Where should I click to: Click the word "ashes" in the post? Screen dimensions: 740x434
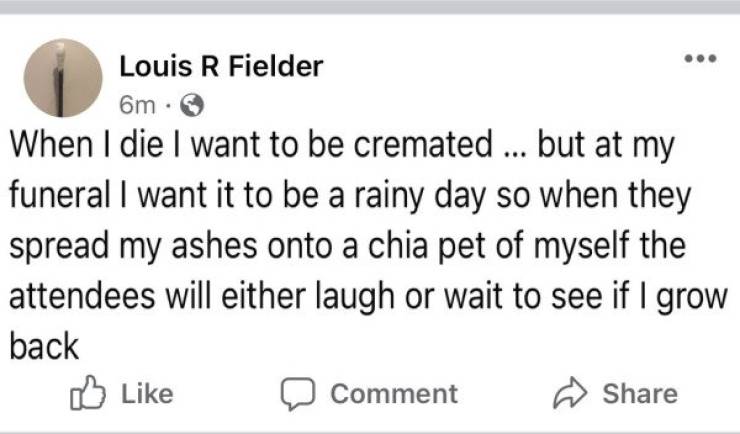[x=201, y=245]
